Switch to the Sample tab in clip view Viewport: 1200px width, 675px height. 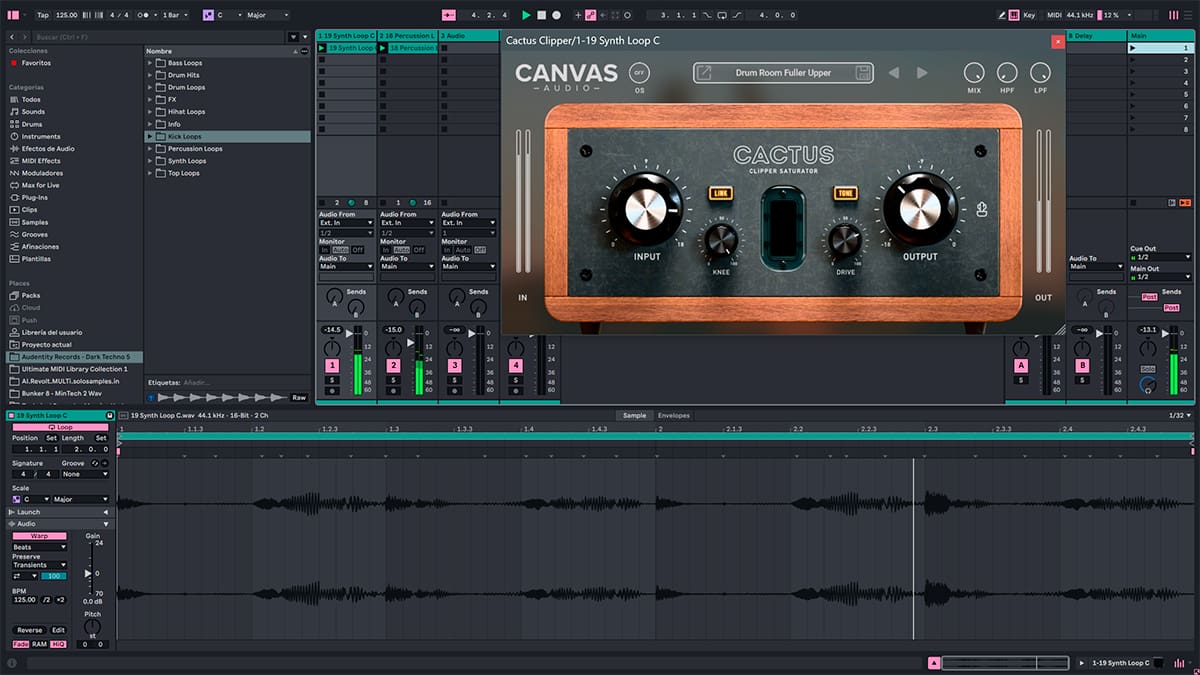[634, 415]
